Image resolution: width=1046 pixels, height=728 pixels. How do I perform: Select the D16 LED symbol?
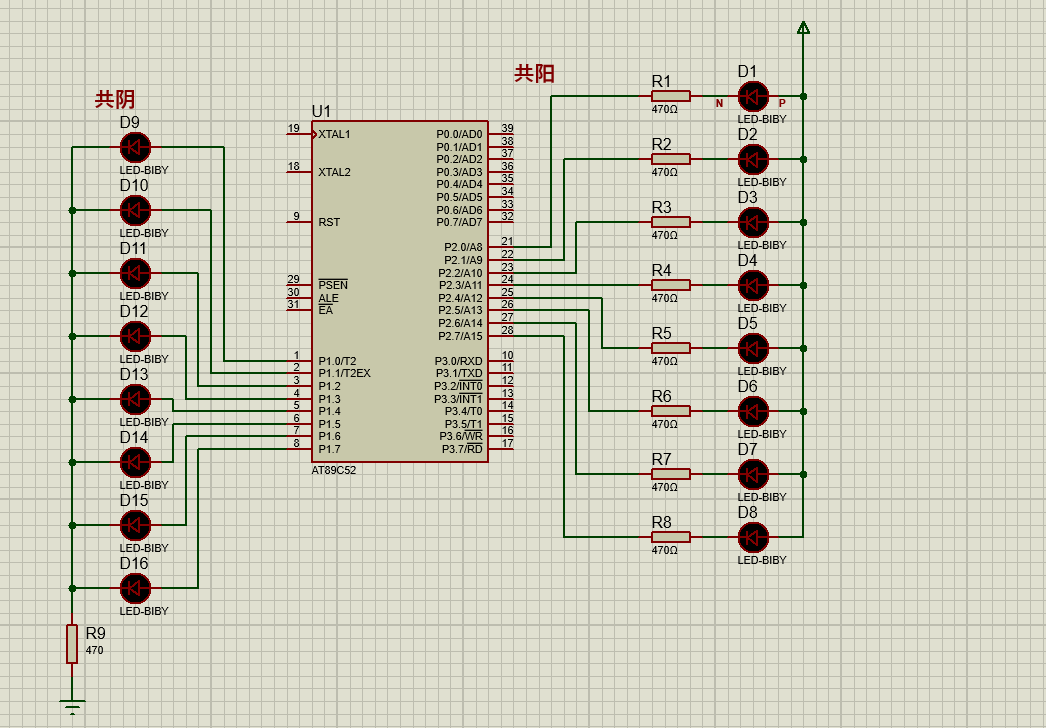tap(135, 589)
